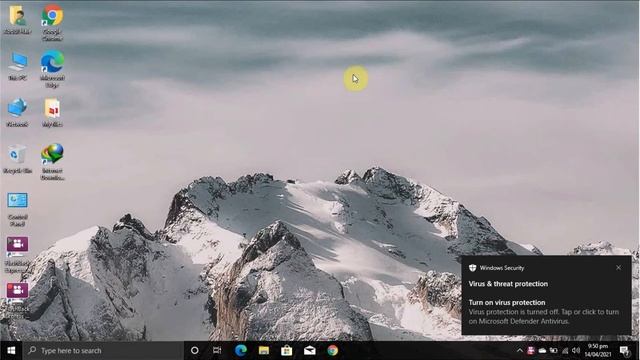Launch Google Chrome from the desktop
This screenshot has width=640, height=360.
pyautogui.click(x=52, y=22)
